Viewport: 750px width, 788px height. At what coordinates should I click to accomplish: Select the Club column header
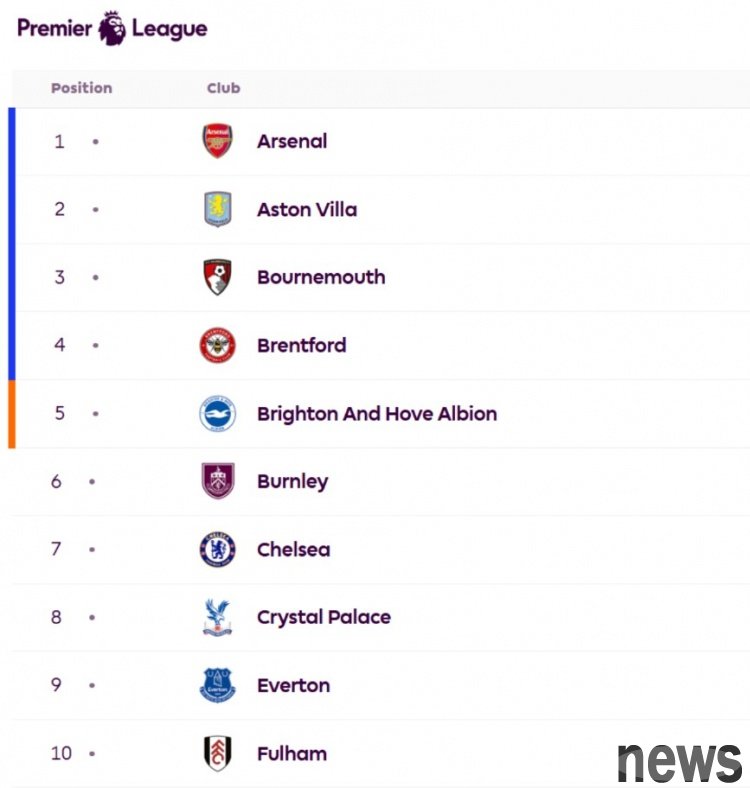point(223,88)
